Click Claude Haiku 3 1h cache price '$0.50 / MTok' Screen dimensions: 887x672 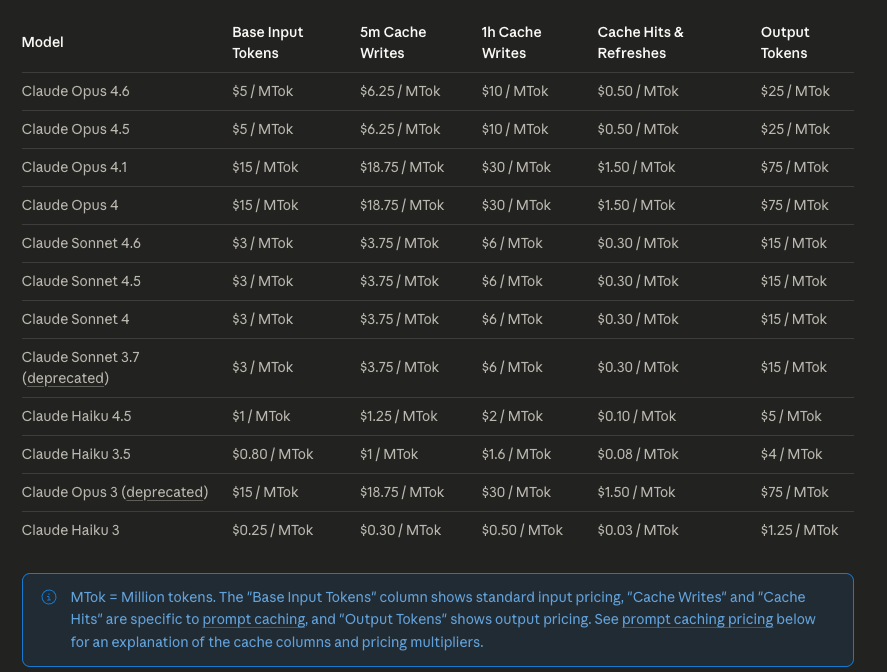[x=522, y=530]
